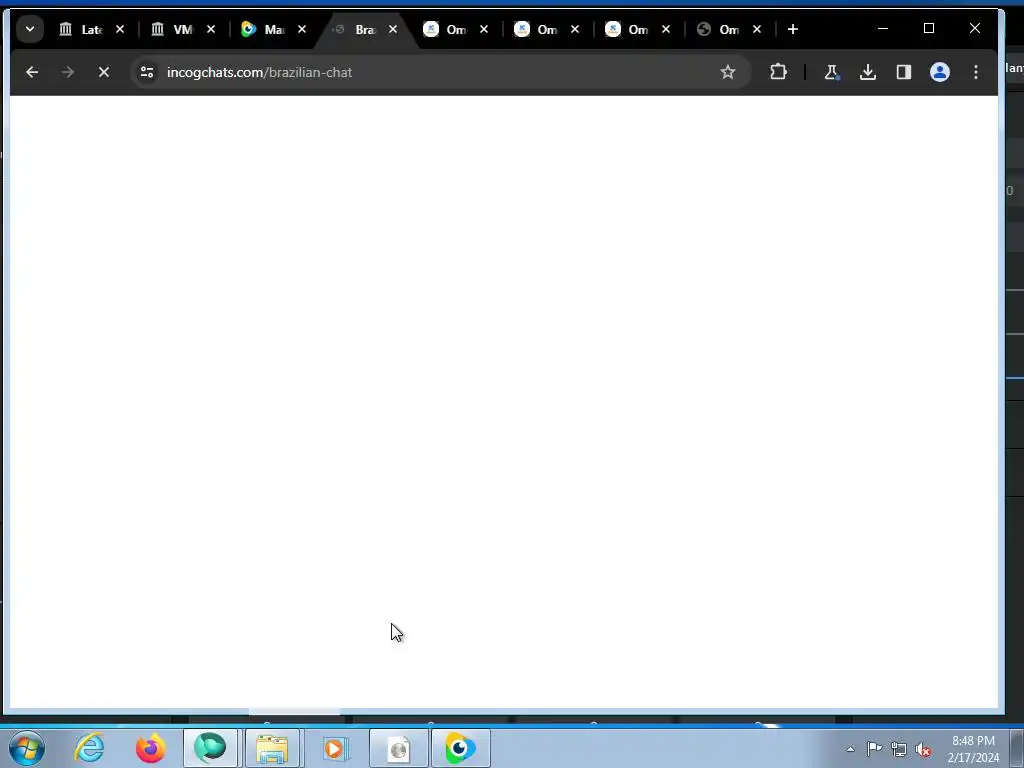Minimize the Chrome window
The image size is (1024, 768).
click(883, 29)
